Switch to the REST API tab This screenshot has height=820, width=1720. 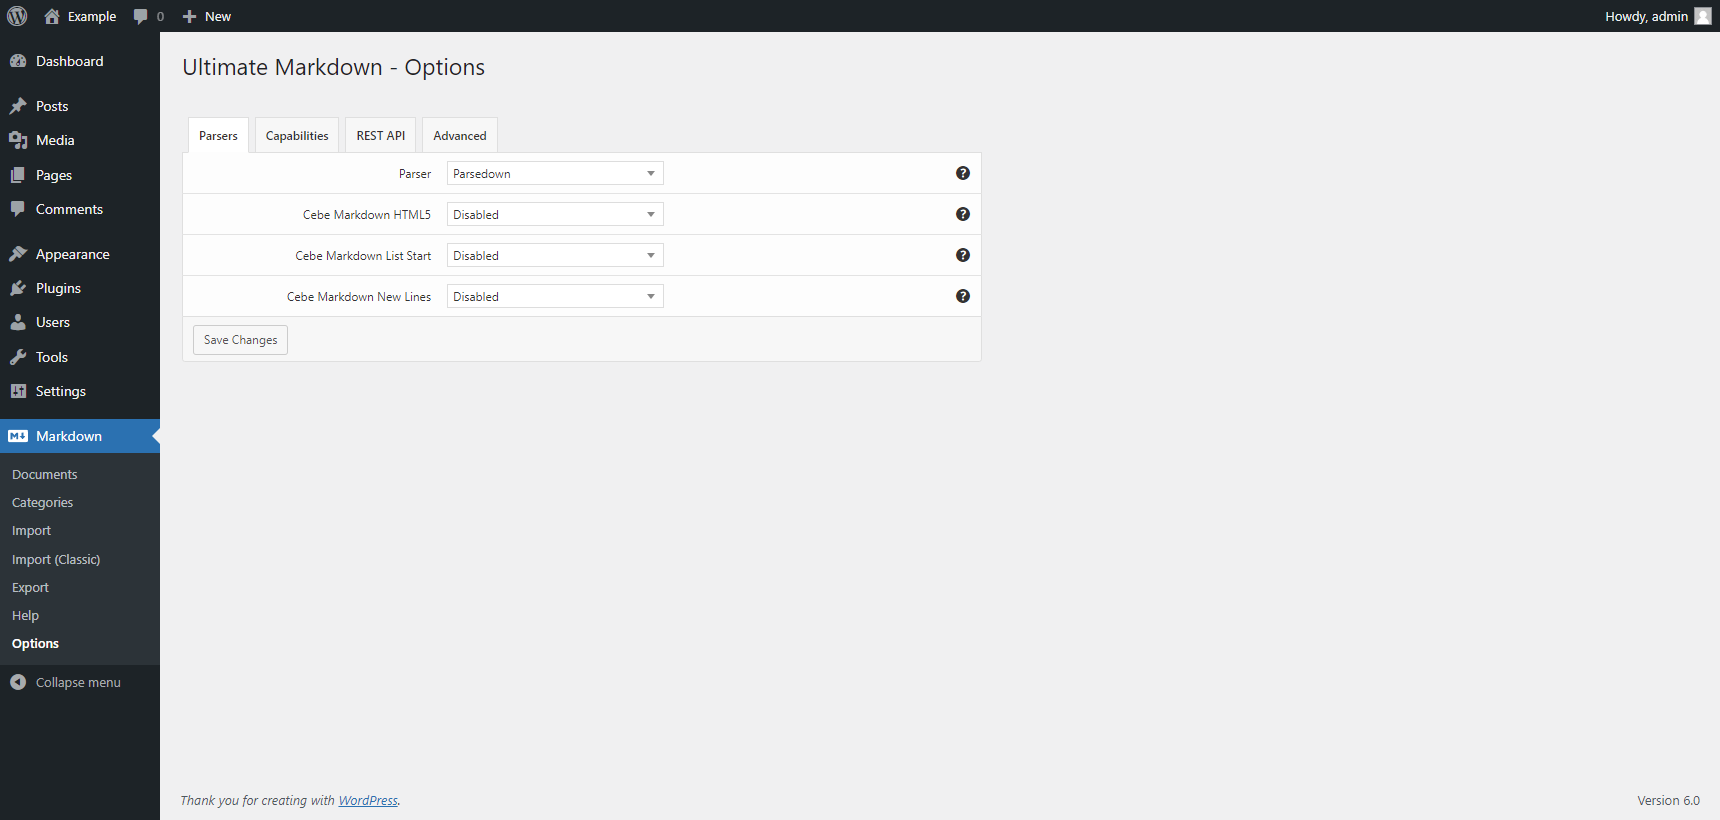pos(381,135)
